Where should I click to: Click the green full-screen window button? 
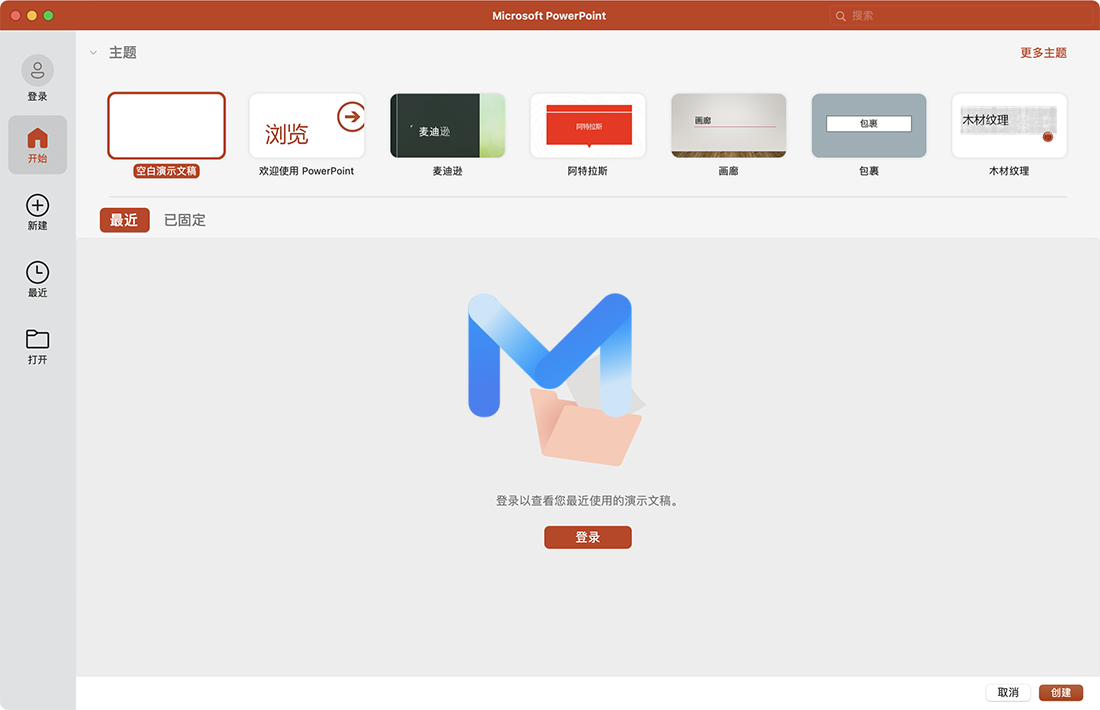[48, 15]
